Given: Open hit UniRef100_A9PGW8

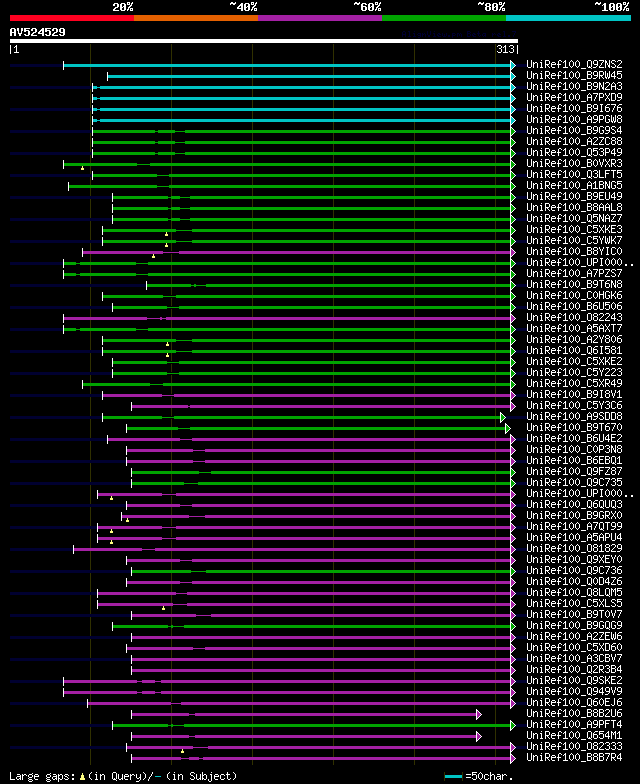Looking at the screenshot, I should coord(574,120).
